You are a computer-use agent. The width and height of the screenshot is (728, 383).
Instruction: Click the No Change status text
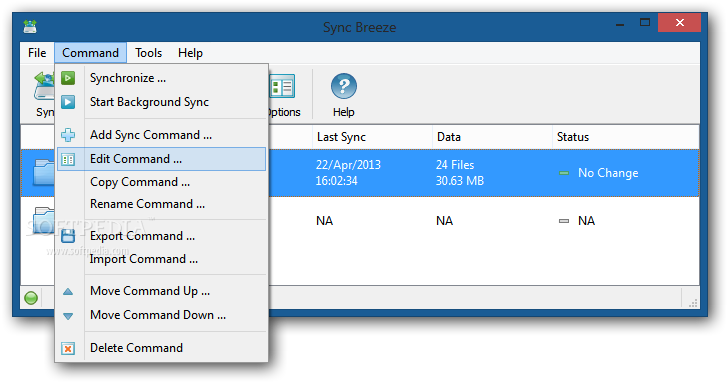click(608, 173)
